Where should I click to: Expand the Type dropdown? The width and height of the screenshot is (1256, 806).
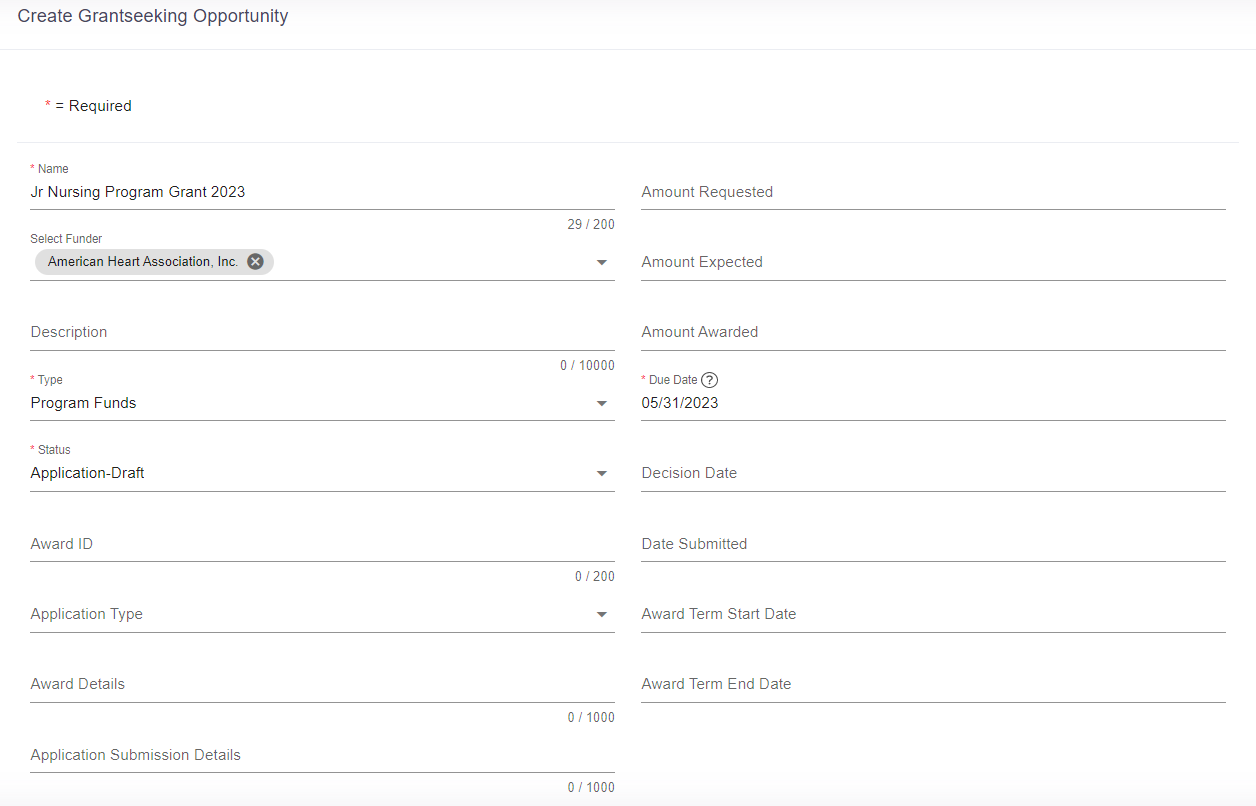(x=602, y=404)
